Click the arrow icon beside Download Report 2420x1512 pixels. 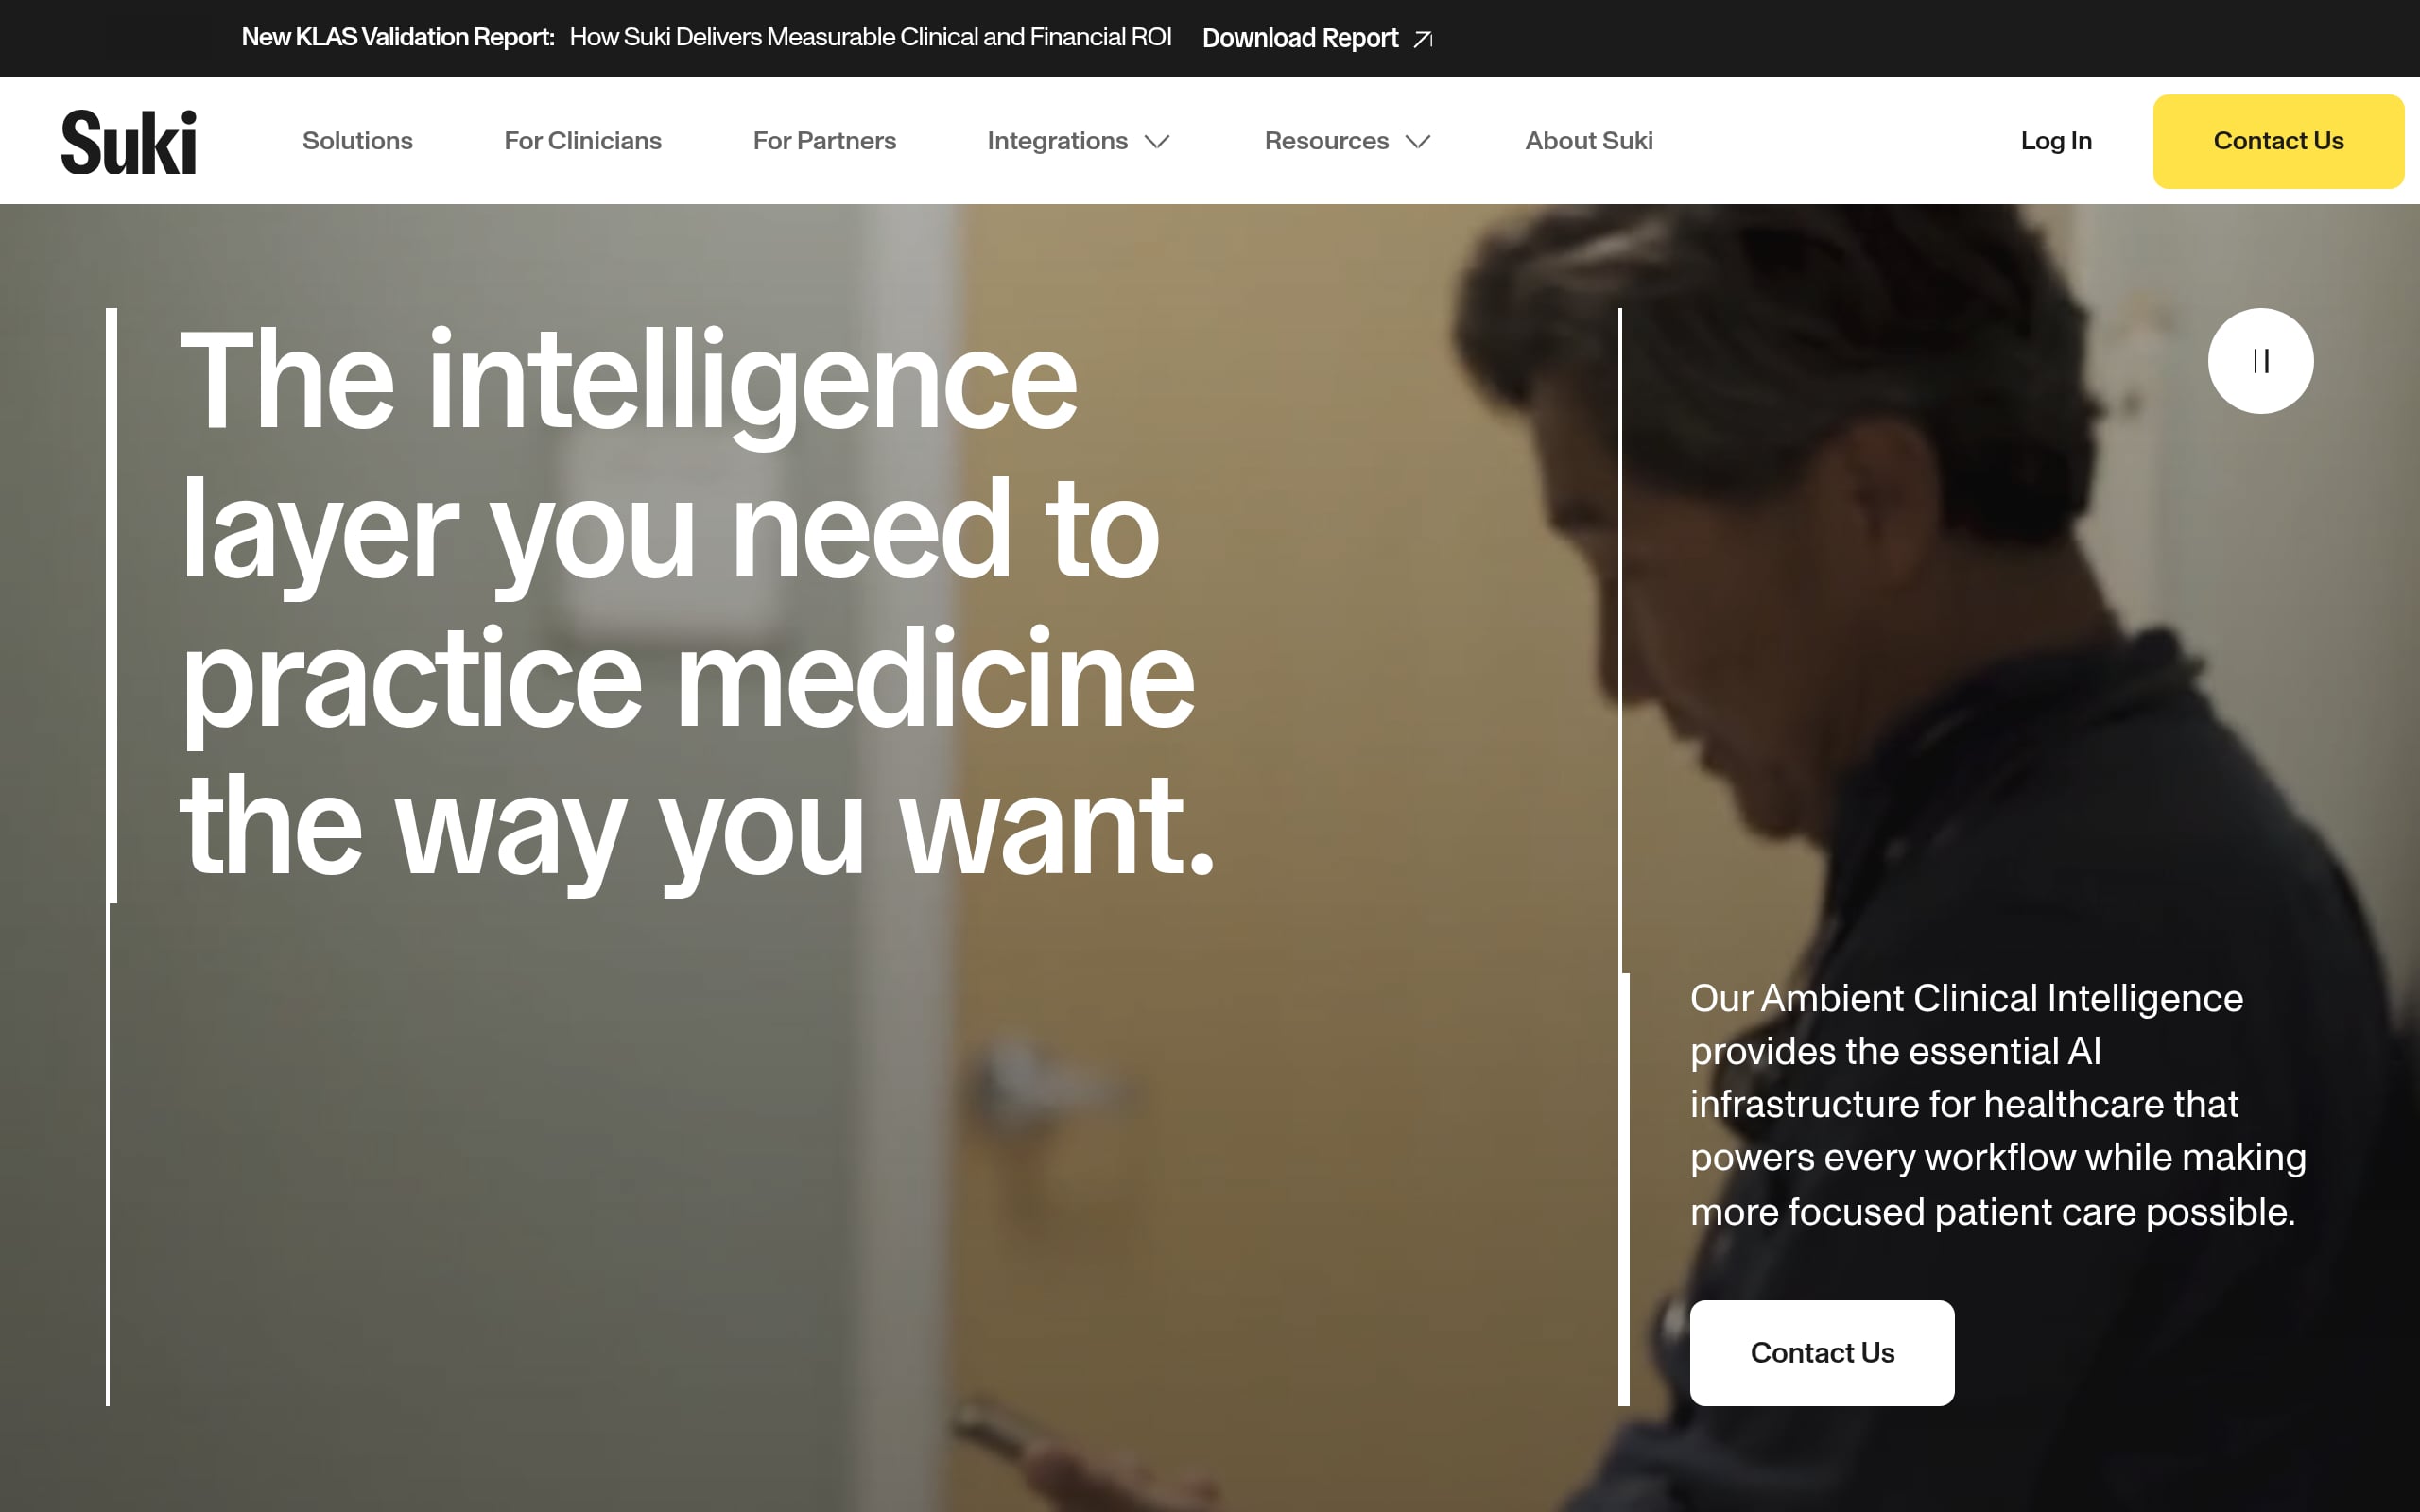(x=1423, y=39)
